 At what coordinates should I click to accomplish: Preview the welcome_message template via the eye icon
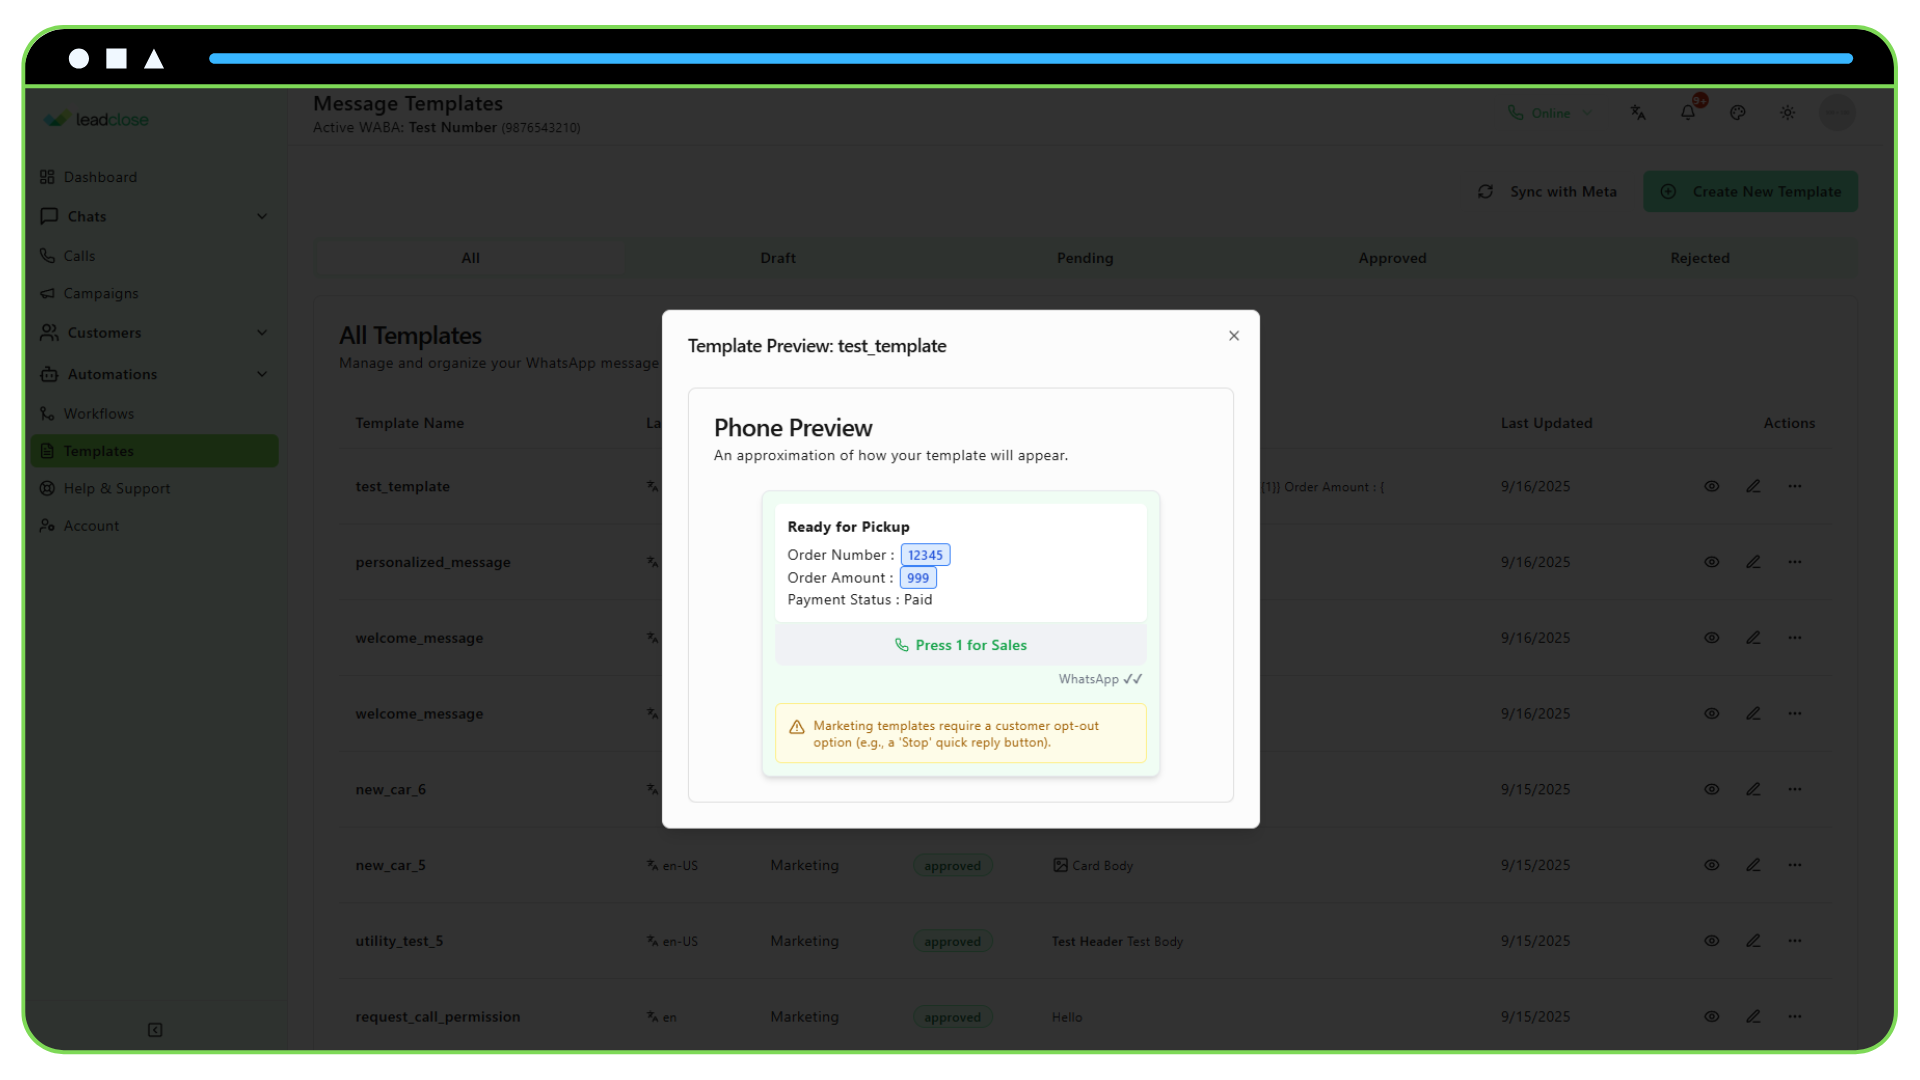[1711, 637]
